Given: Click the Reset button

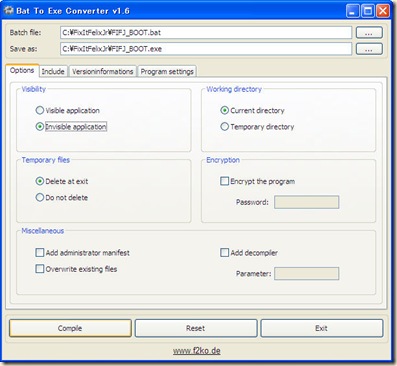Looking at the screenshot, I should pos(196,328).
